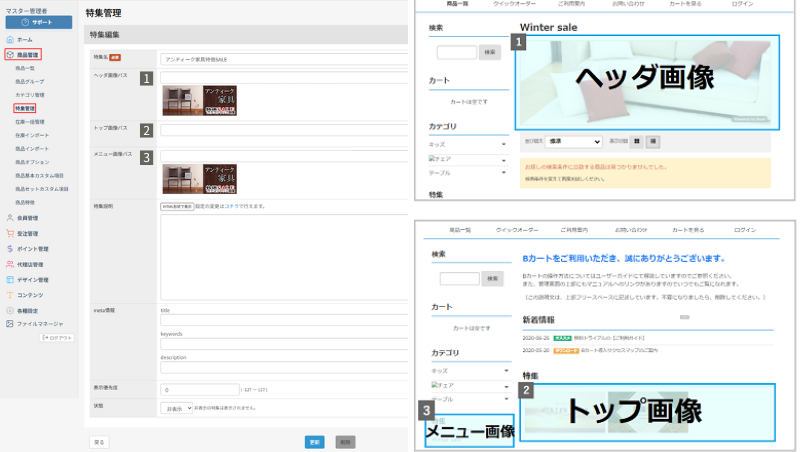
Task: Click the ヘッダ画像 furniture thumbnail preview
Action: (198, 99)
